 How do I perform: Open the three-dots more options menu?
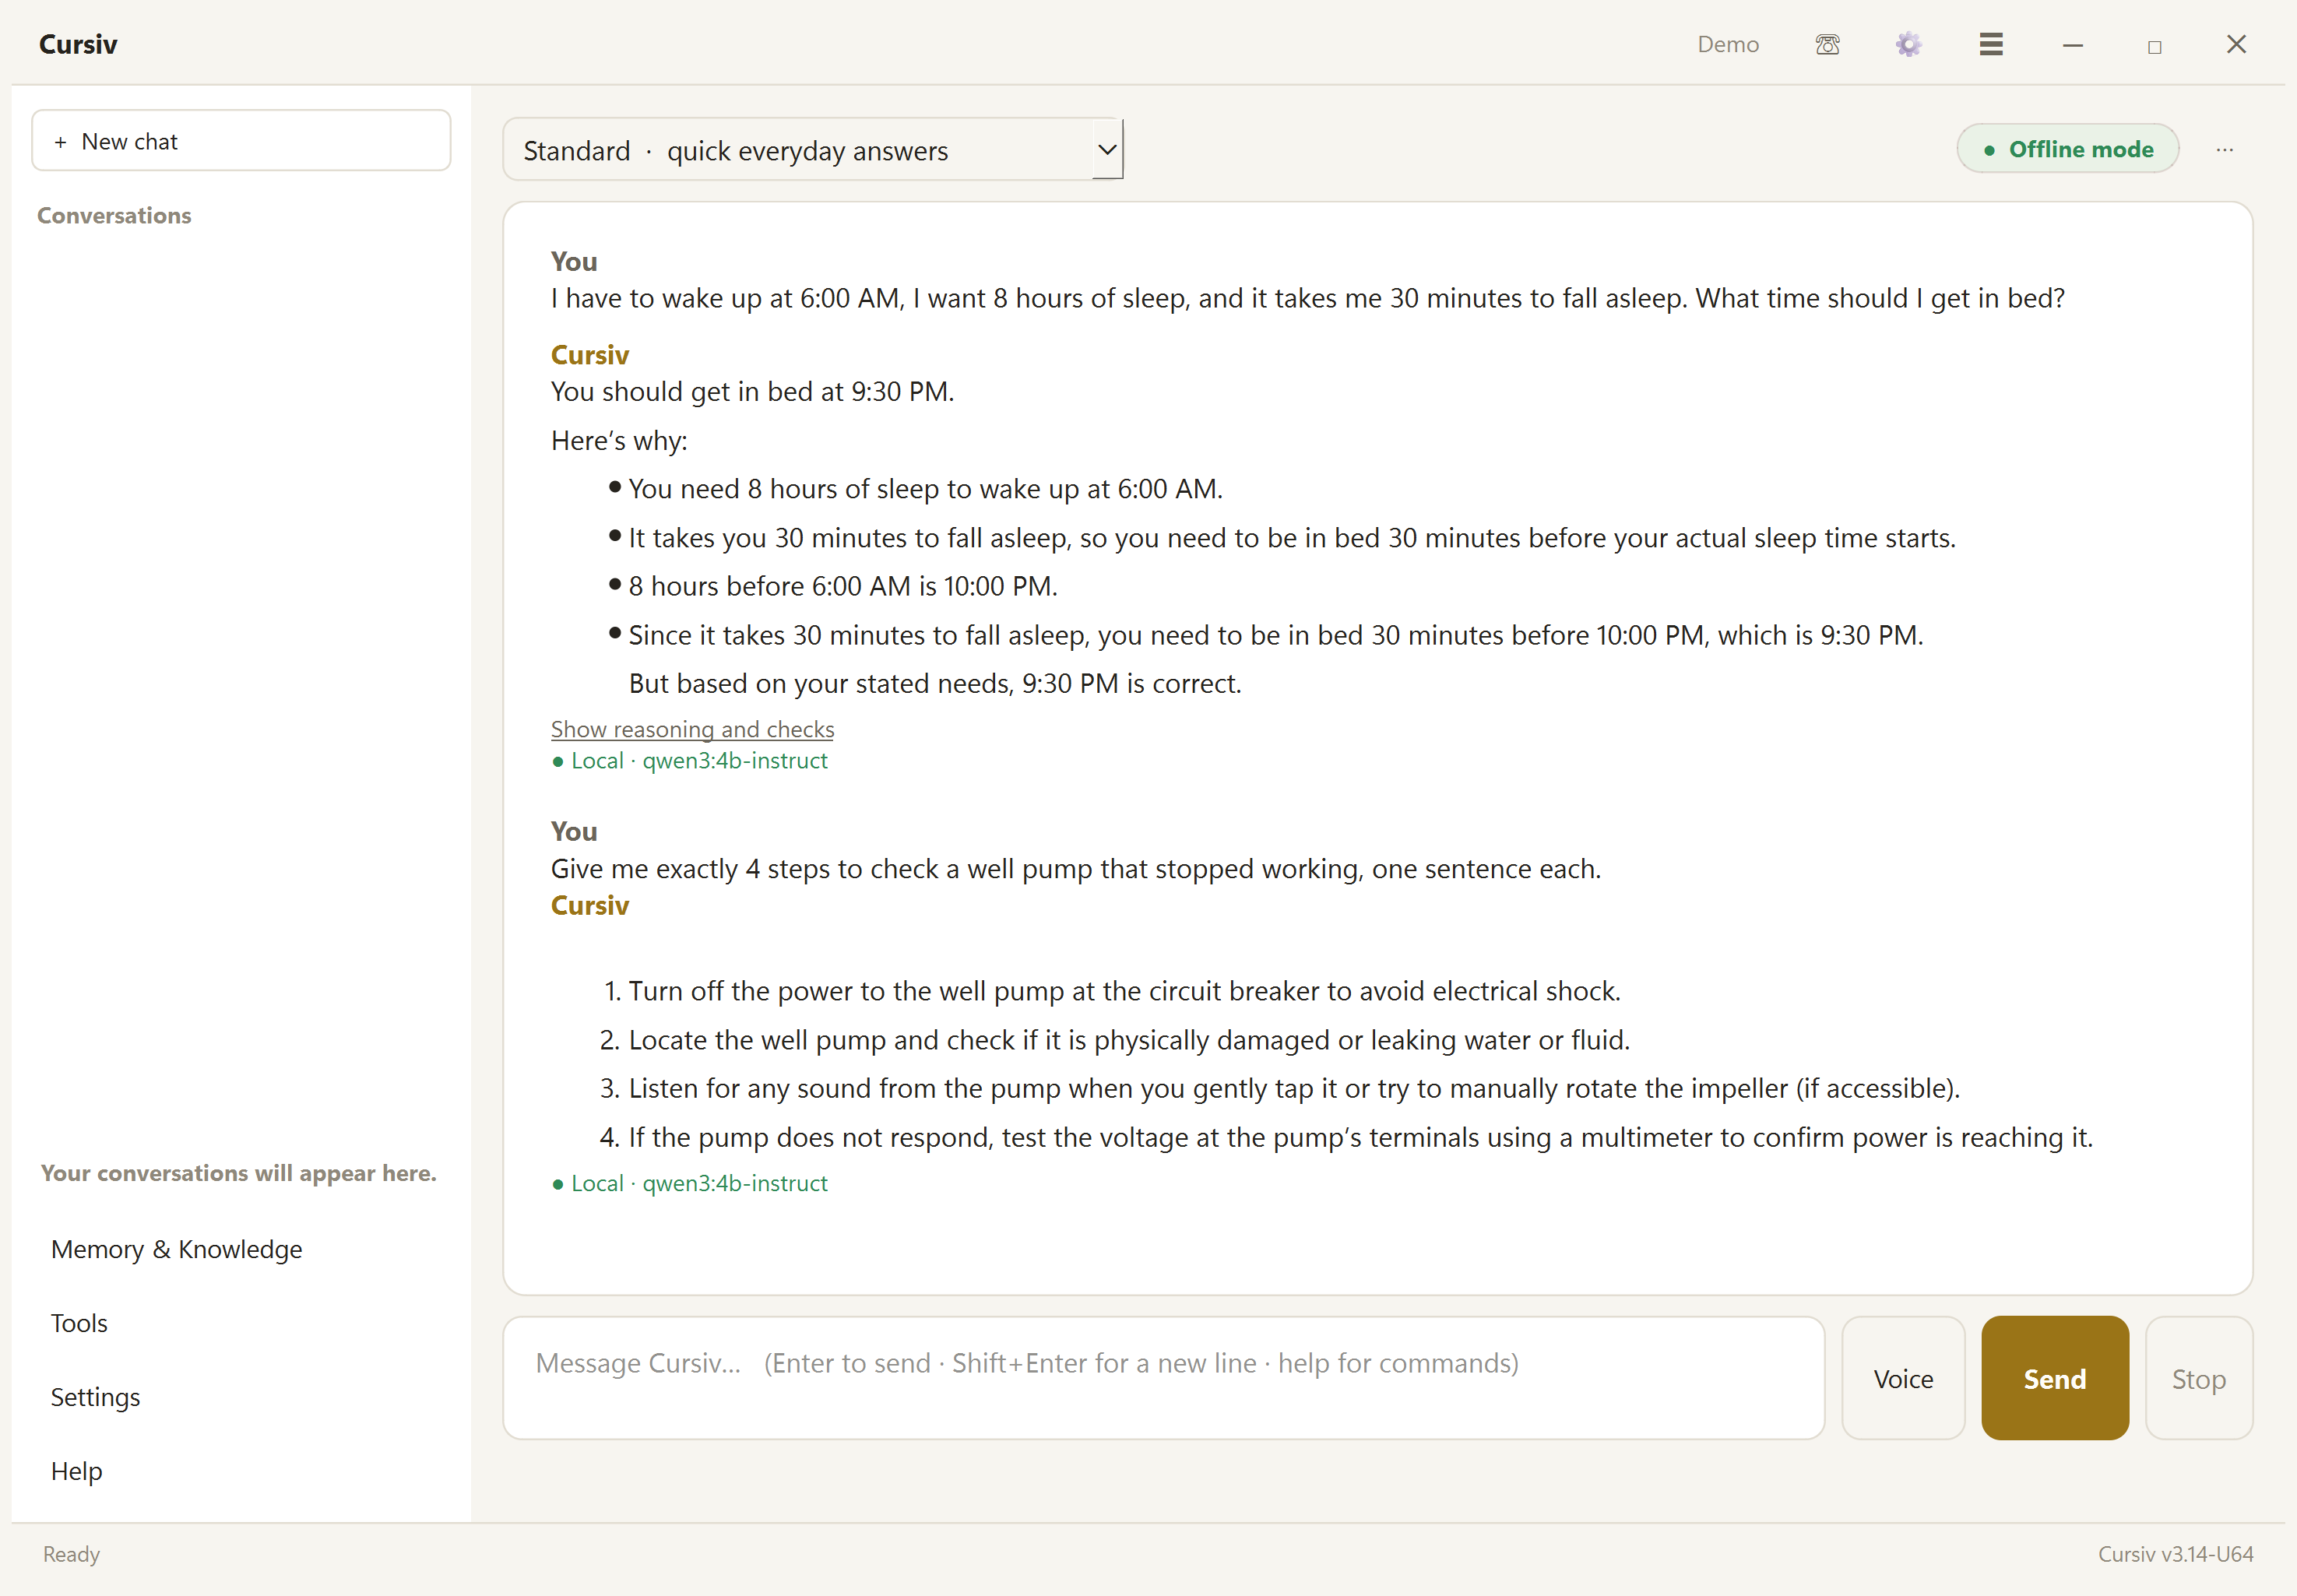tap(2224, 149)
